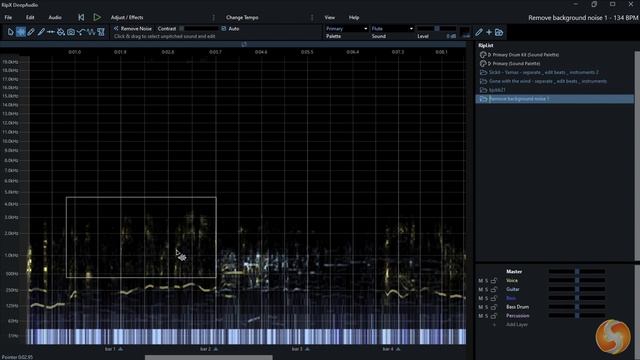Click palette icon of Primary (Sound Palette)
640x360 pixels.
(x=483, y=64)
